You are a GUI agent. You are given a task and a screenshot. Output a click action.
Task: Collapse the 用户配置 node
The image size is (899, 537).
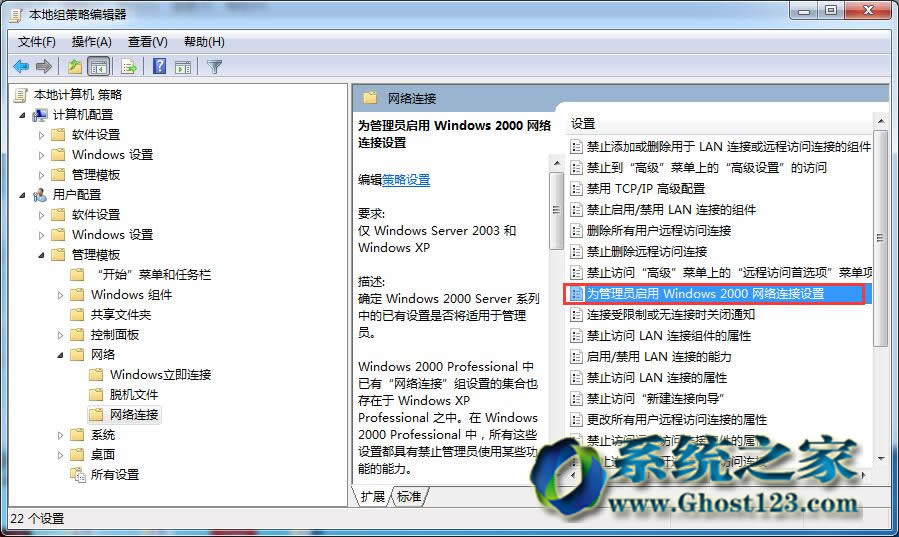(x=22, y=195)
